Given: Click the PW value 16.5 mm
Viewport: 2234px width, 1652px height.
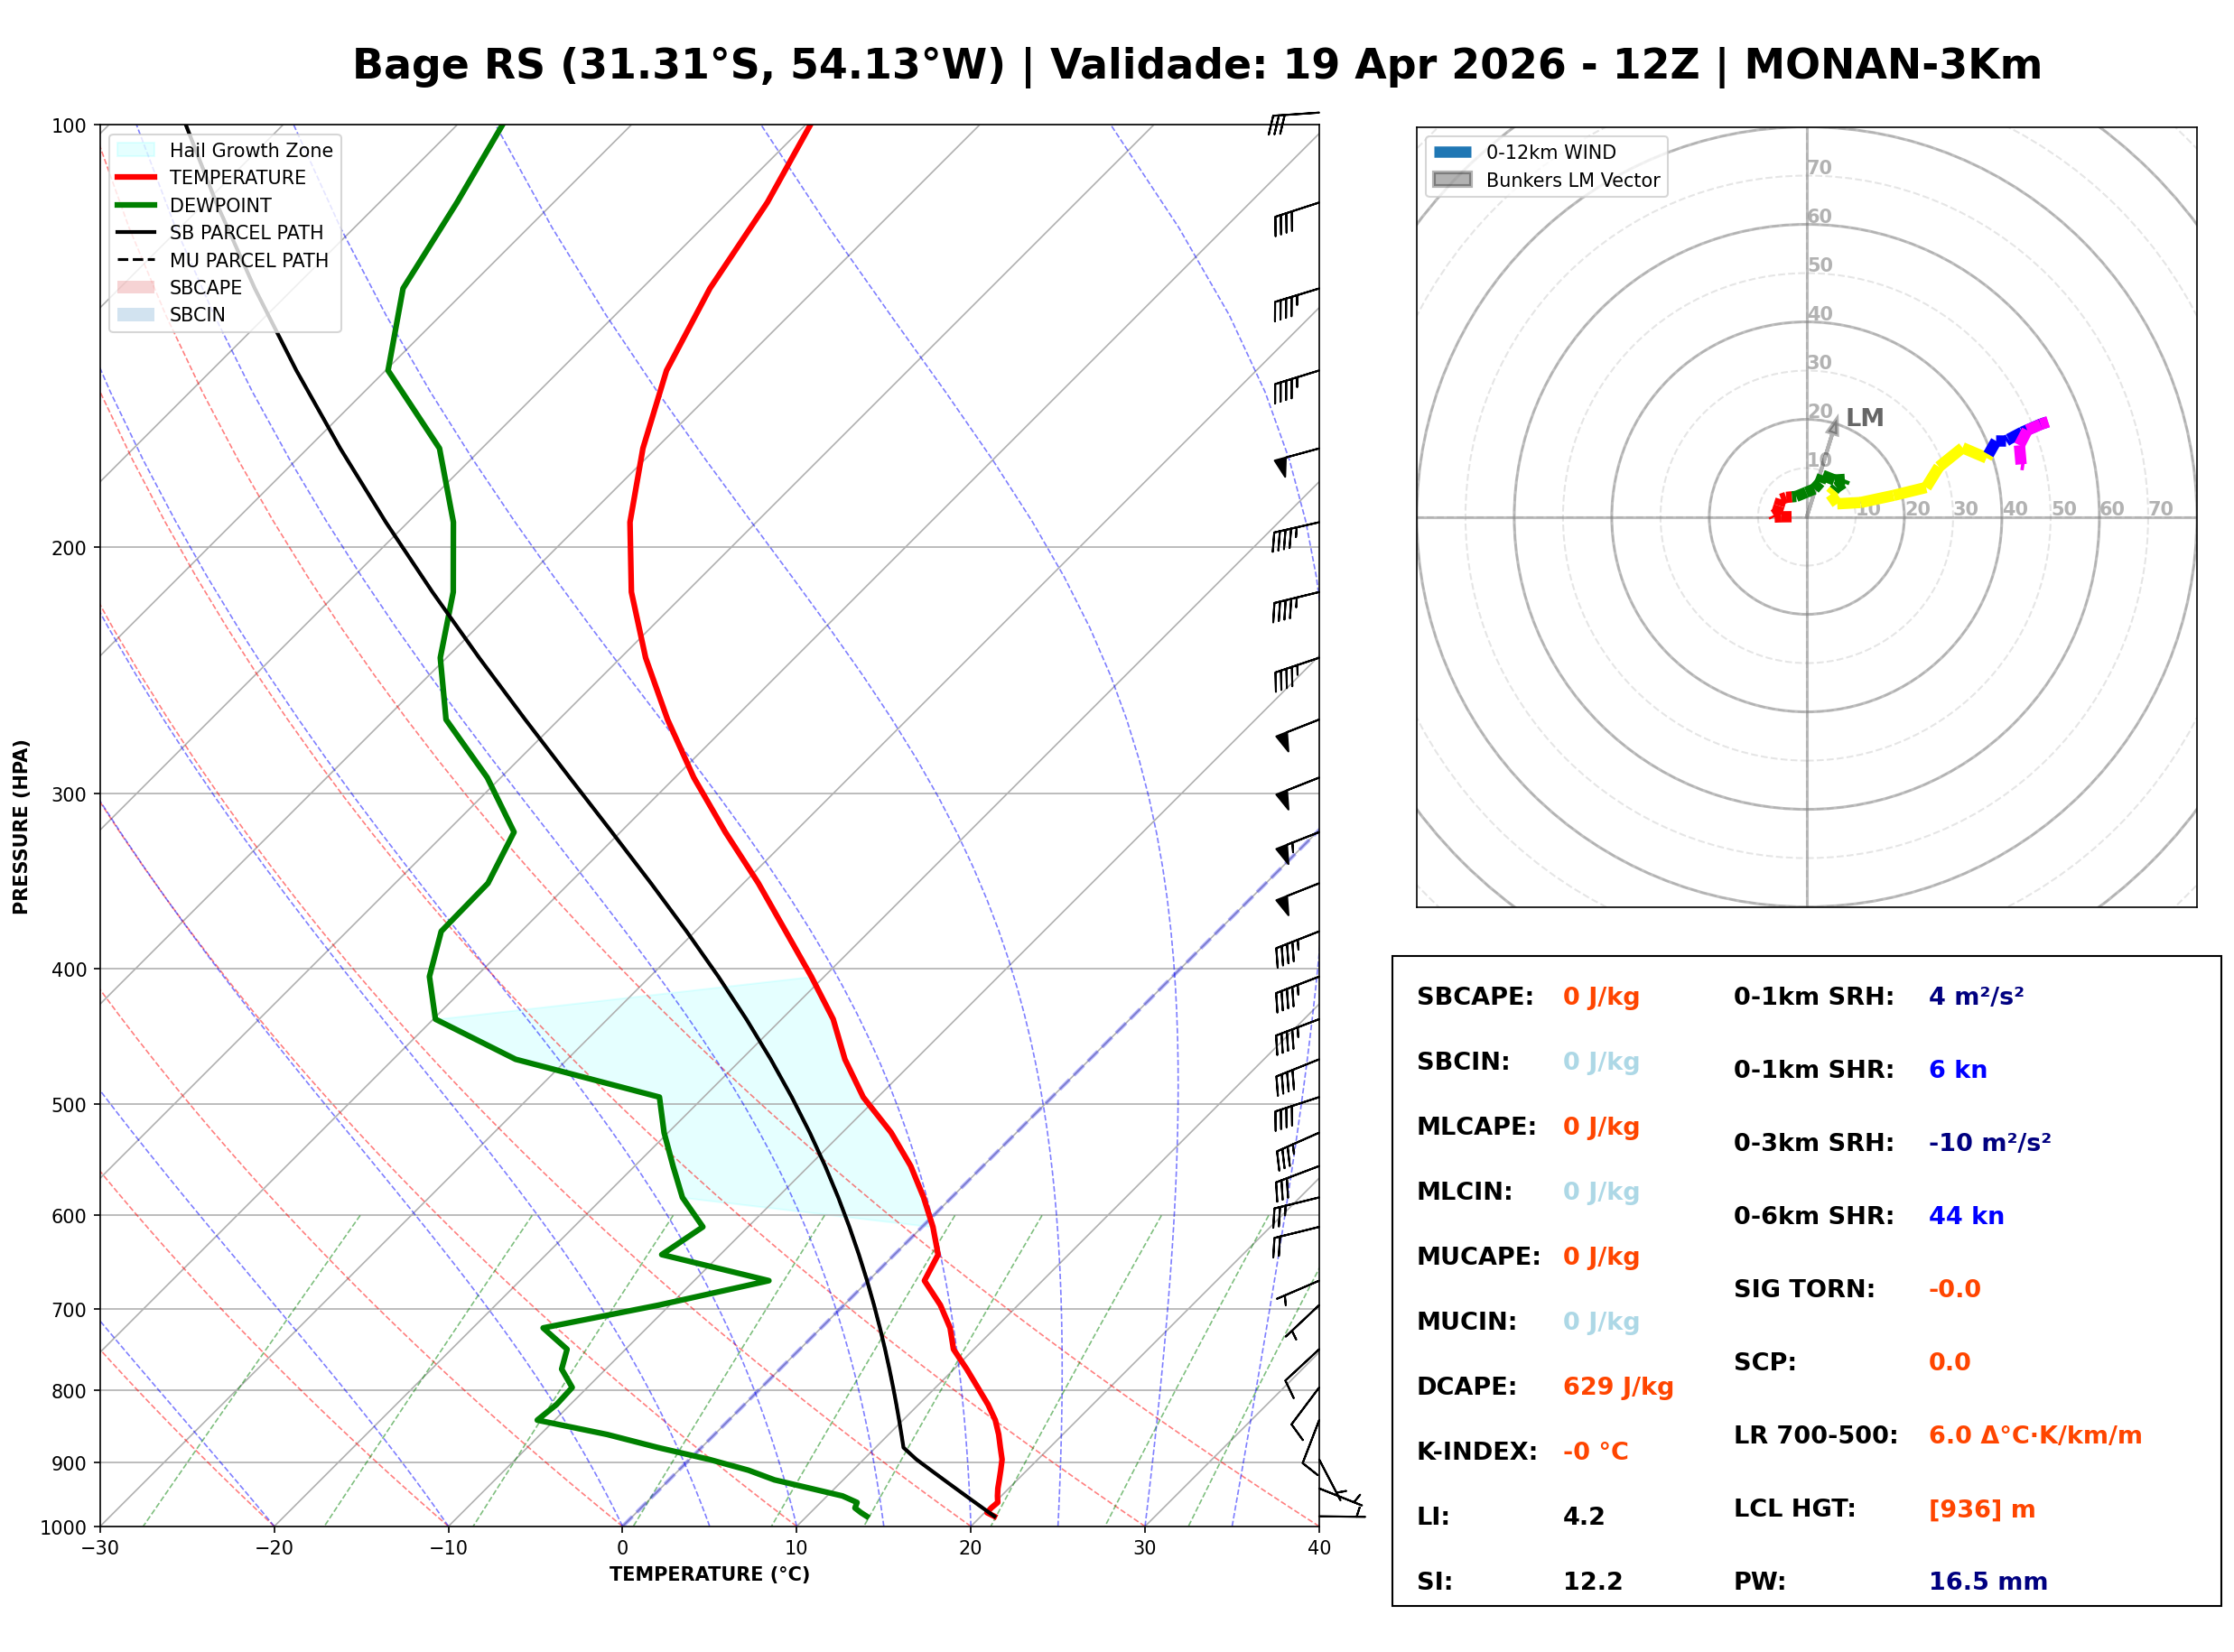Looking at the screenshot, I should click(x=1988, y=1582).
